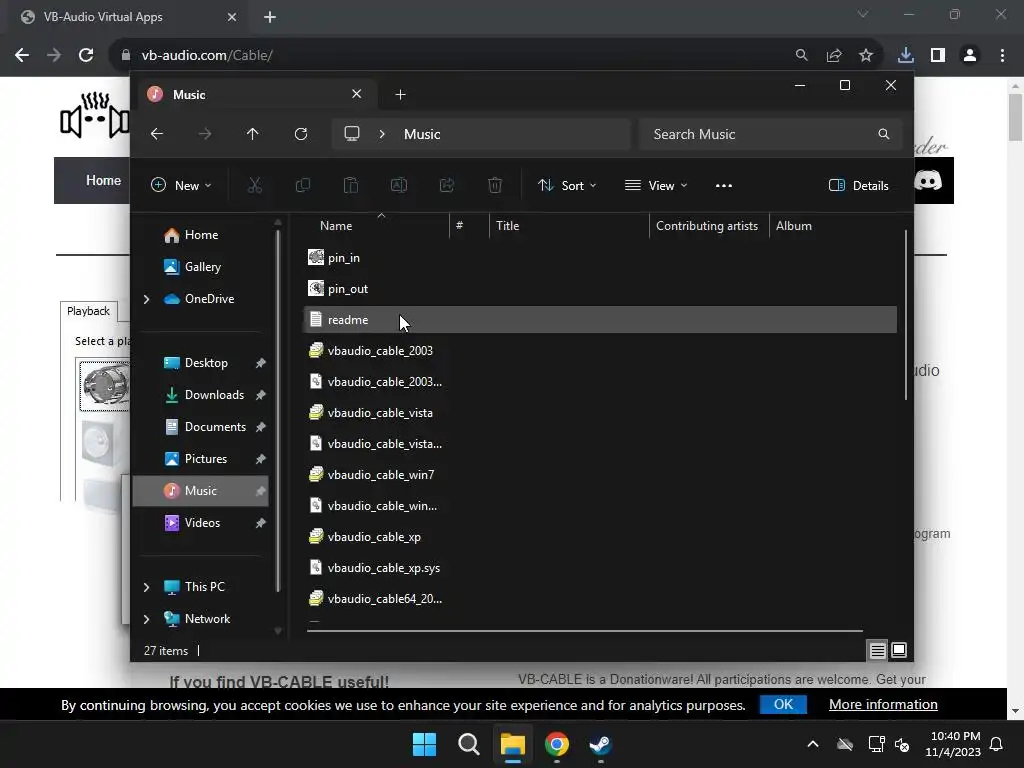The height and width of the screenshot is (768, 1024).
Task: Click the address bar chevron before Music
Action: click(382, 134)
